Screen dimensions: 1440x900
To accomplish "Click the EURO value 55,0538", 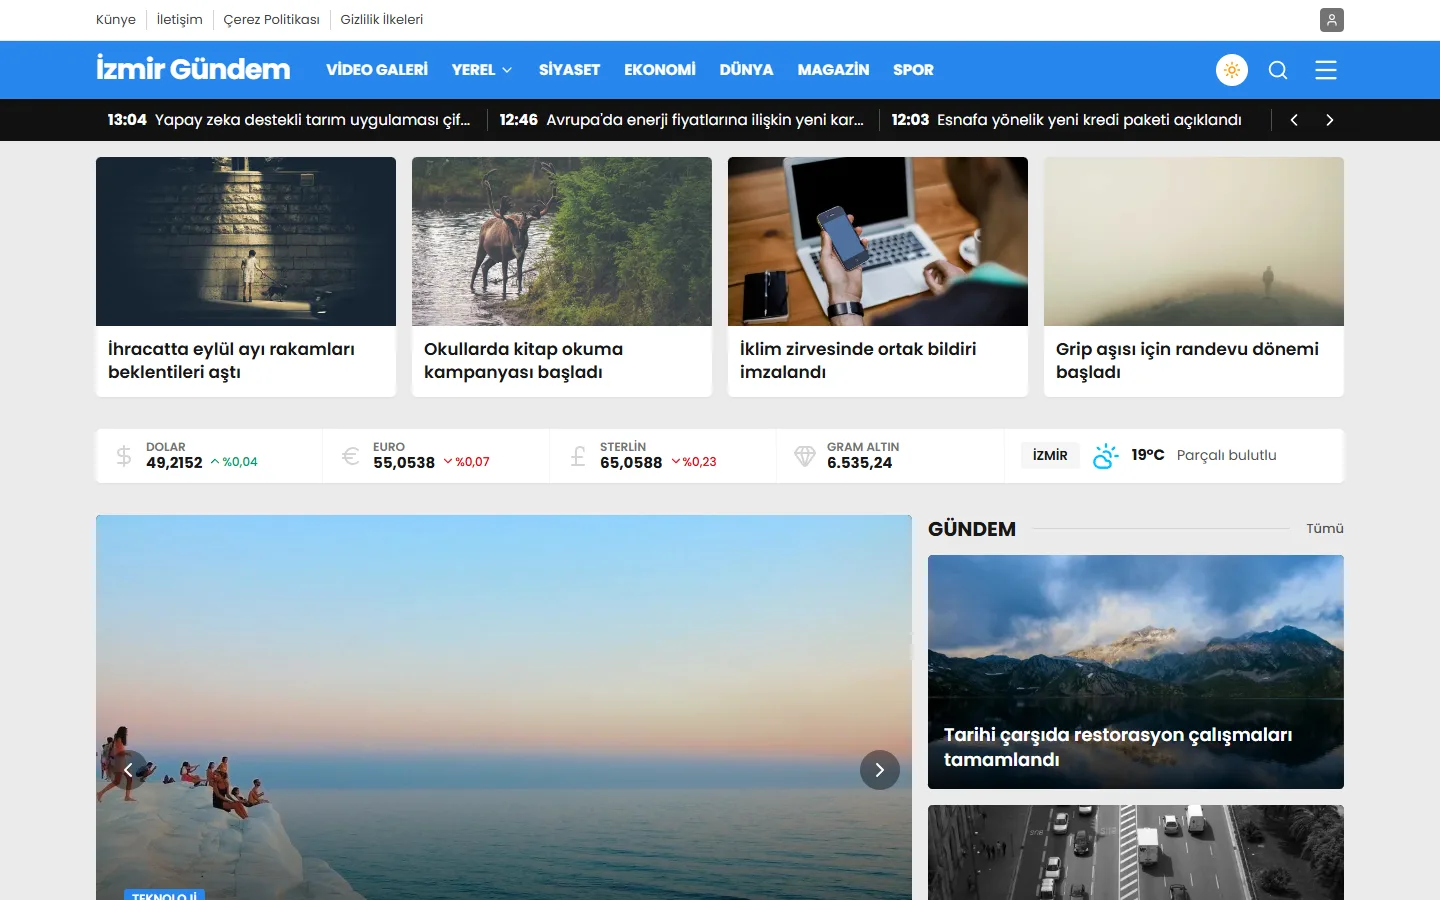I will tap(404, 463).
